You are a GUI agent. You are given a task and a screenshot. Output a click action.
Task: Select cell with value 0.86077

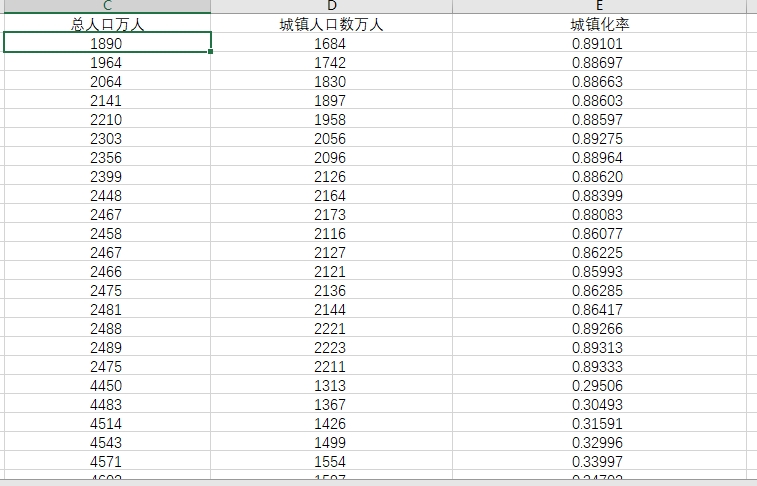(x=599, y=233)
